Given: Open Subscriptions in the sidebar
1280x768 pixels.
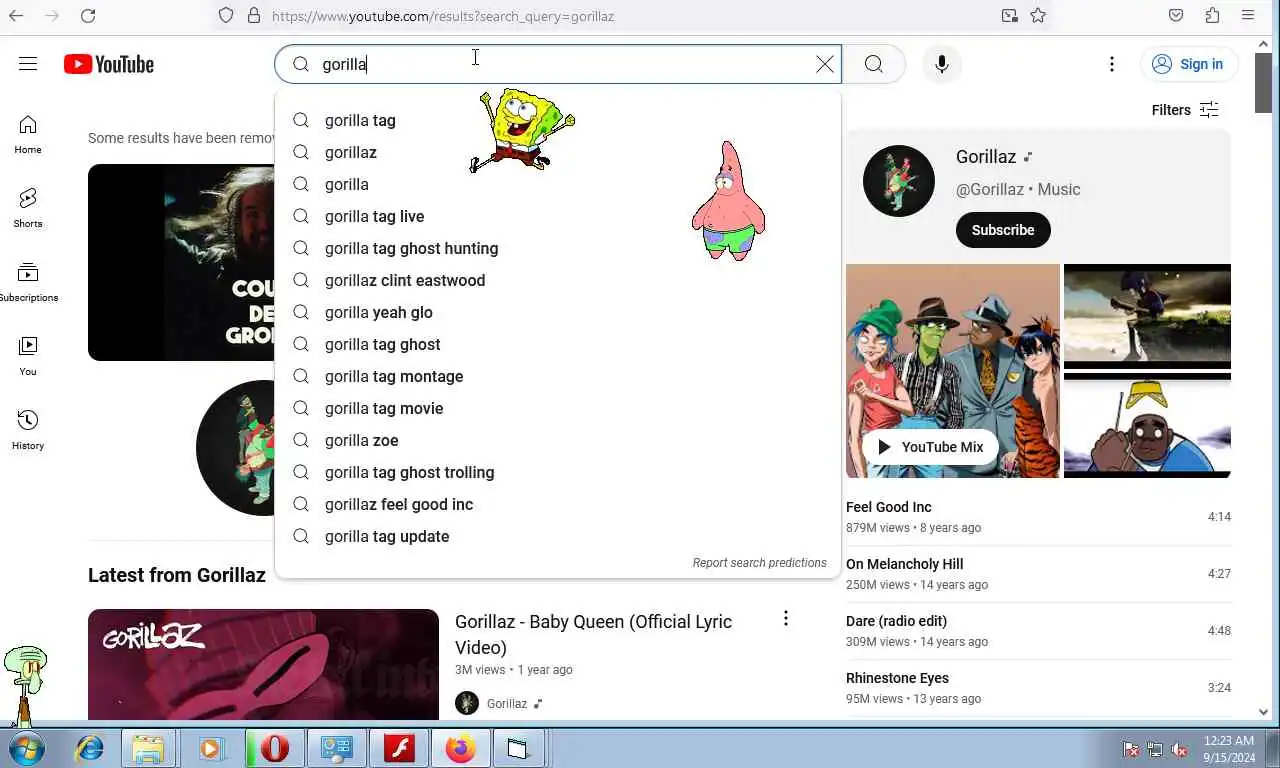Looking at the screenshot, I should 28,282.
